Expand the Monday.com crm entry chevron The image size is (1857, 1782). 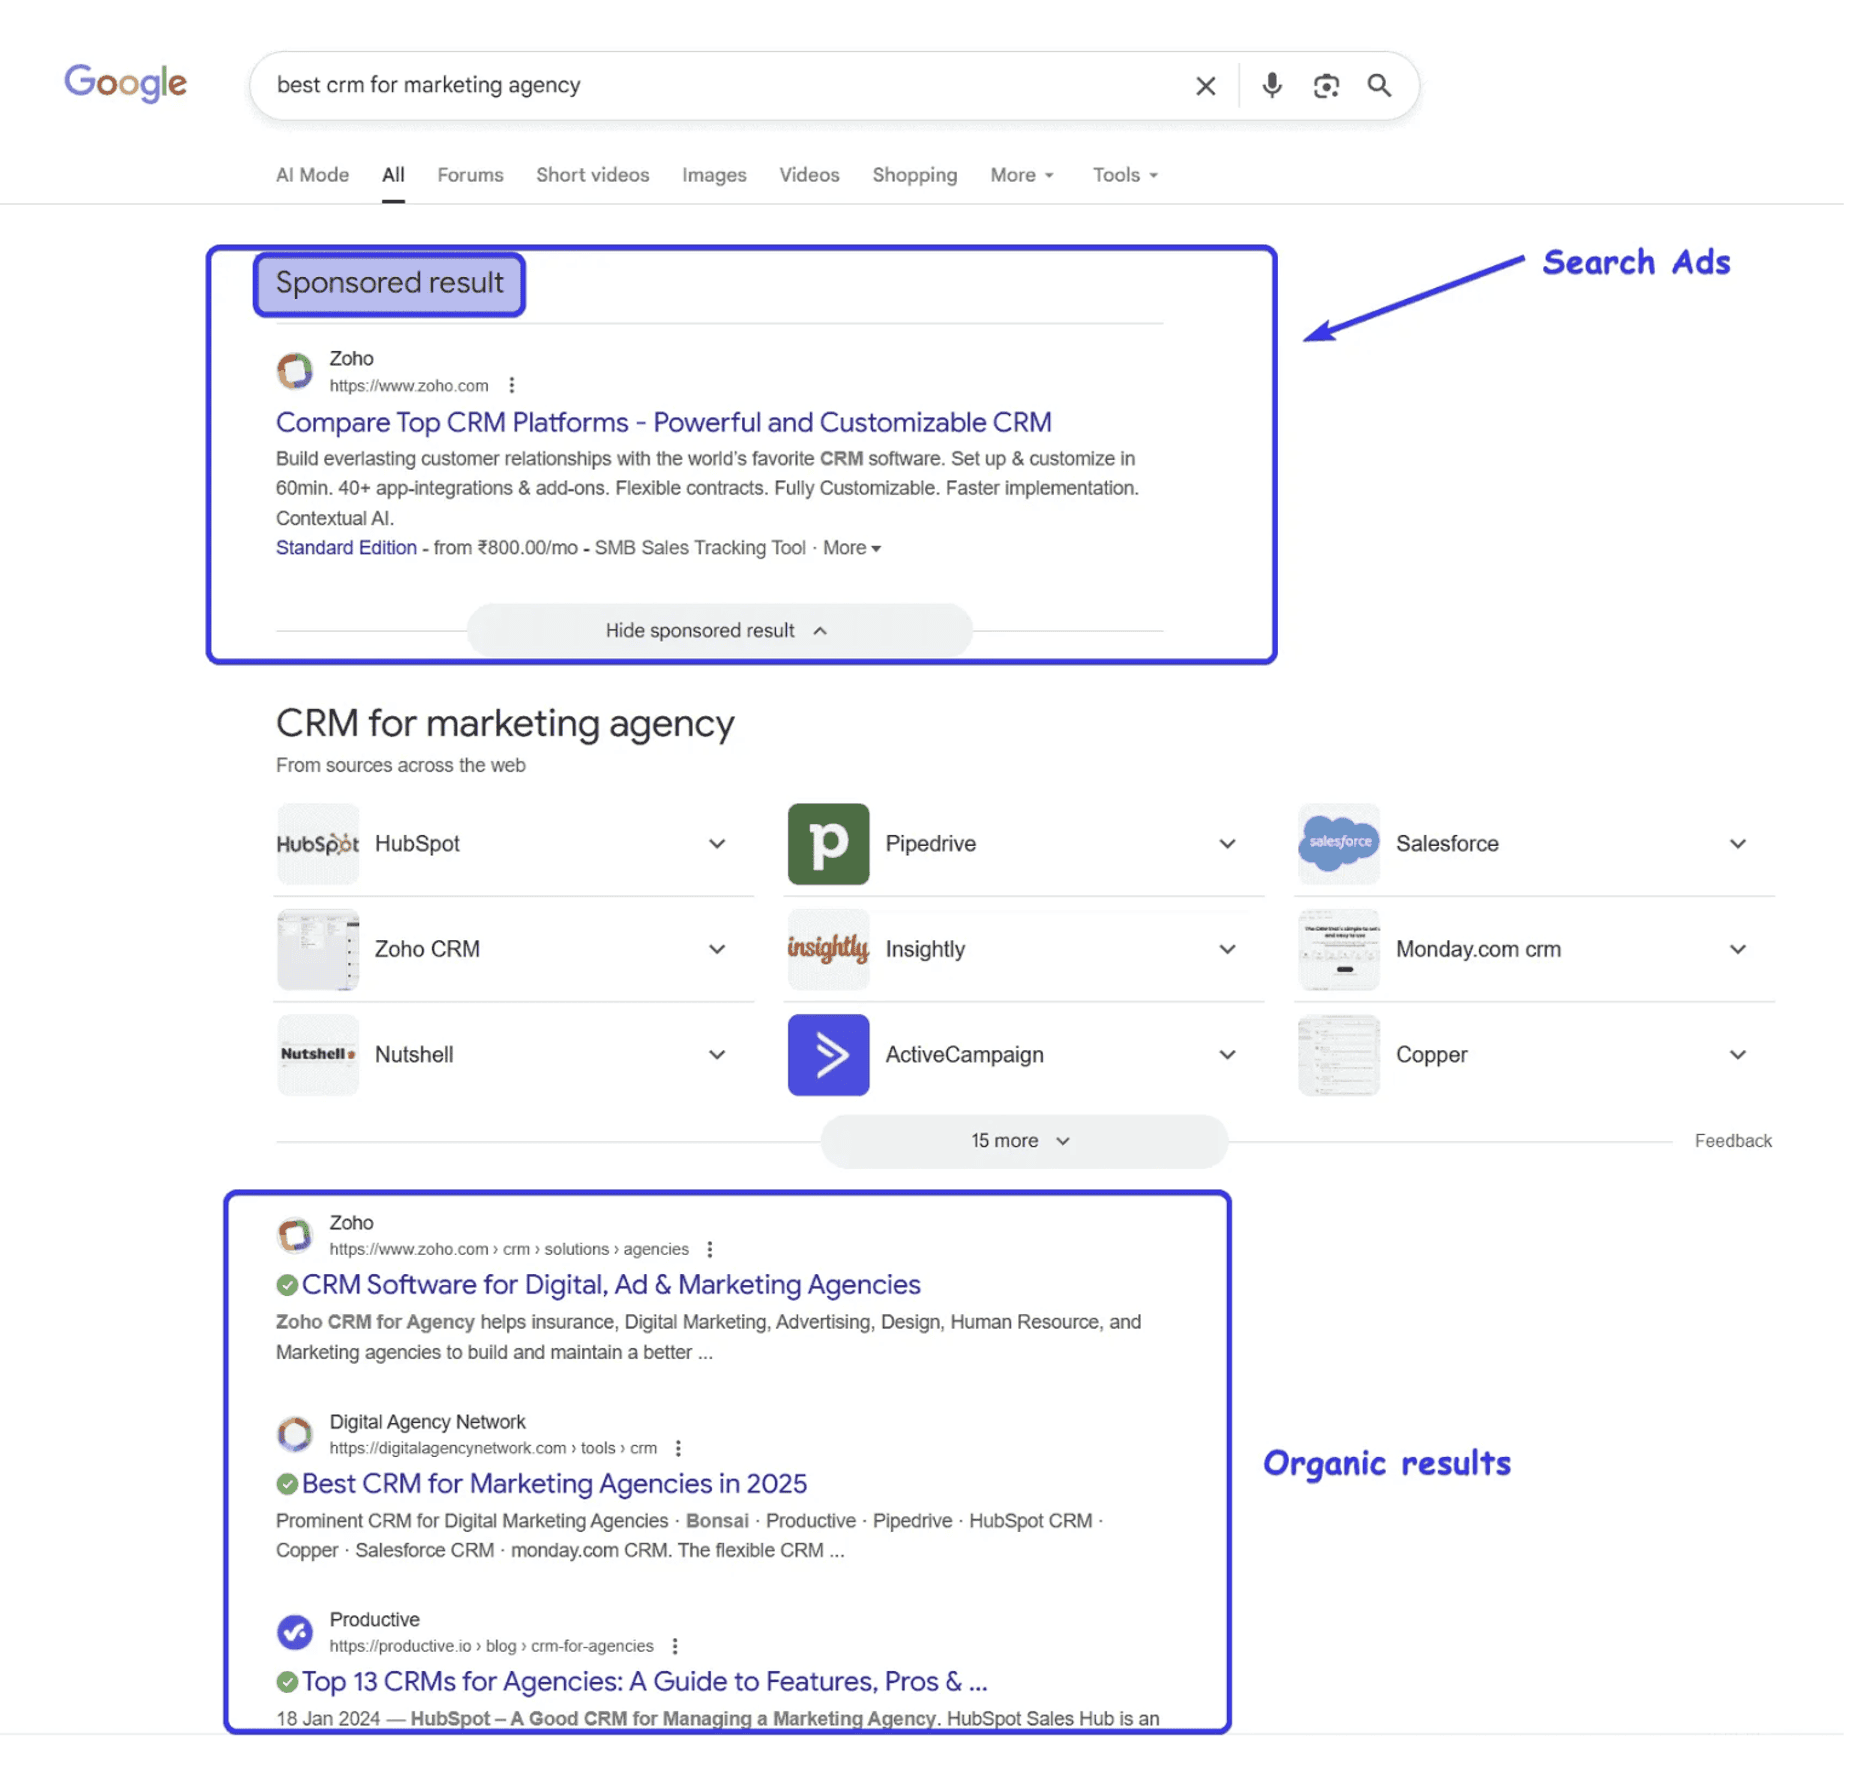coord(1738,949)
